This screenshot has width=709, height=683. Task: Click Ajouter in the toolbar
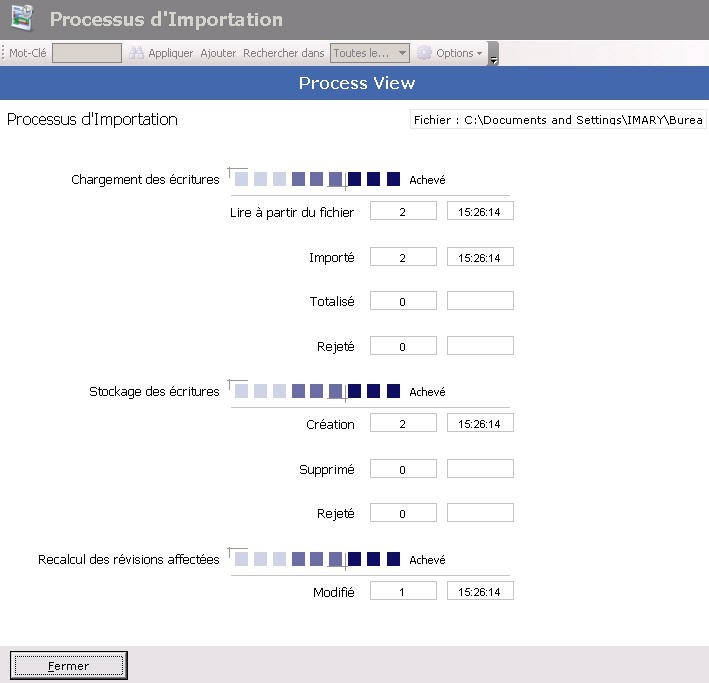click(218, 53)
